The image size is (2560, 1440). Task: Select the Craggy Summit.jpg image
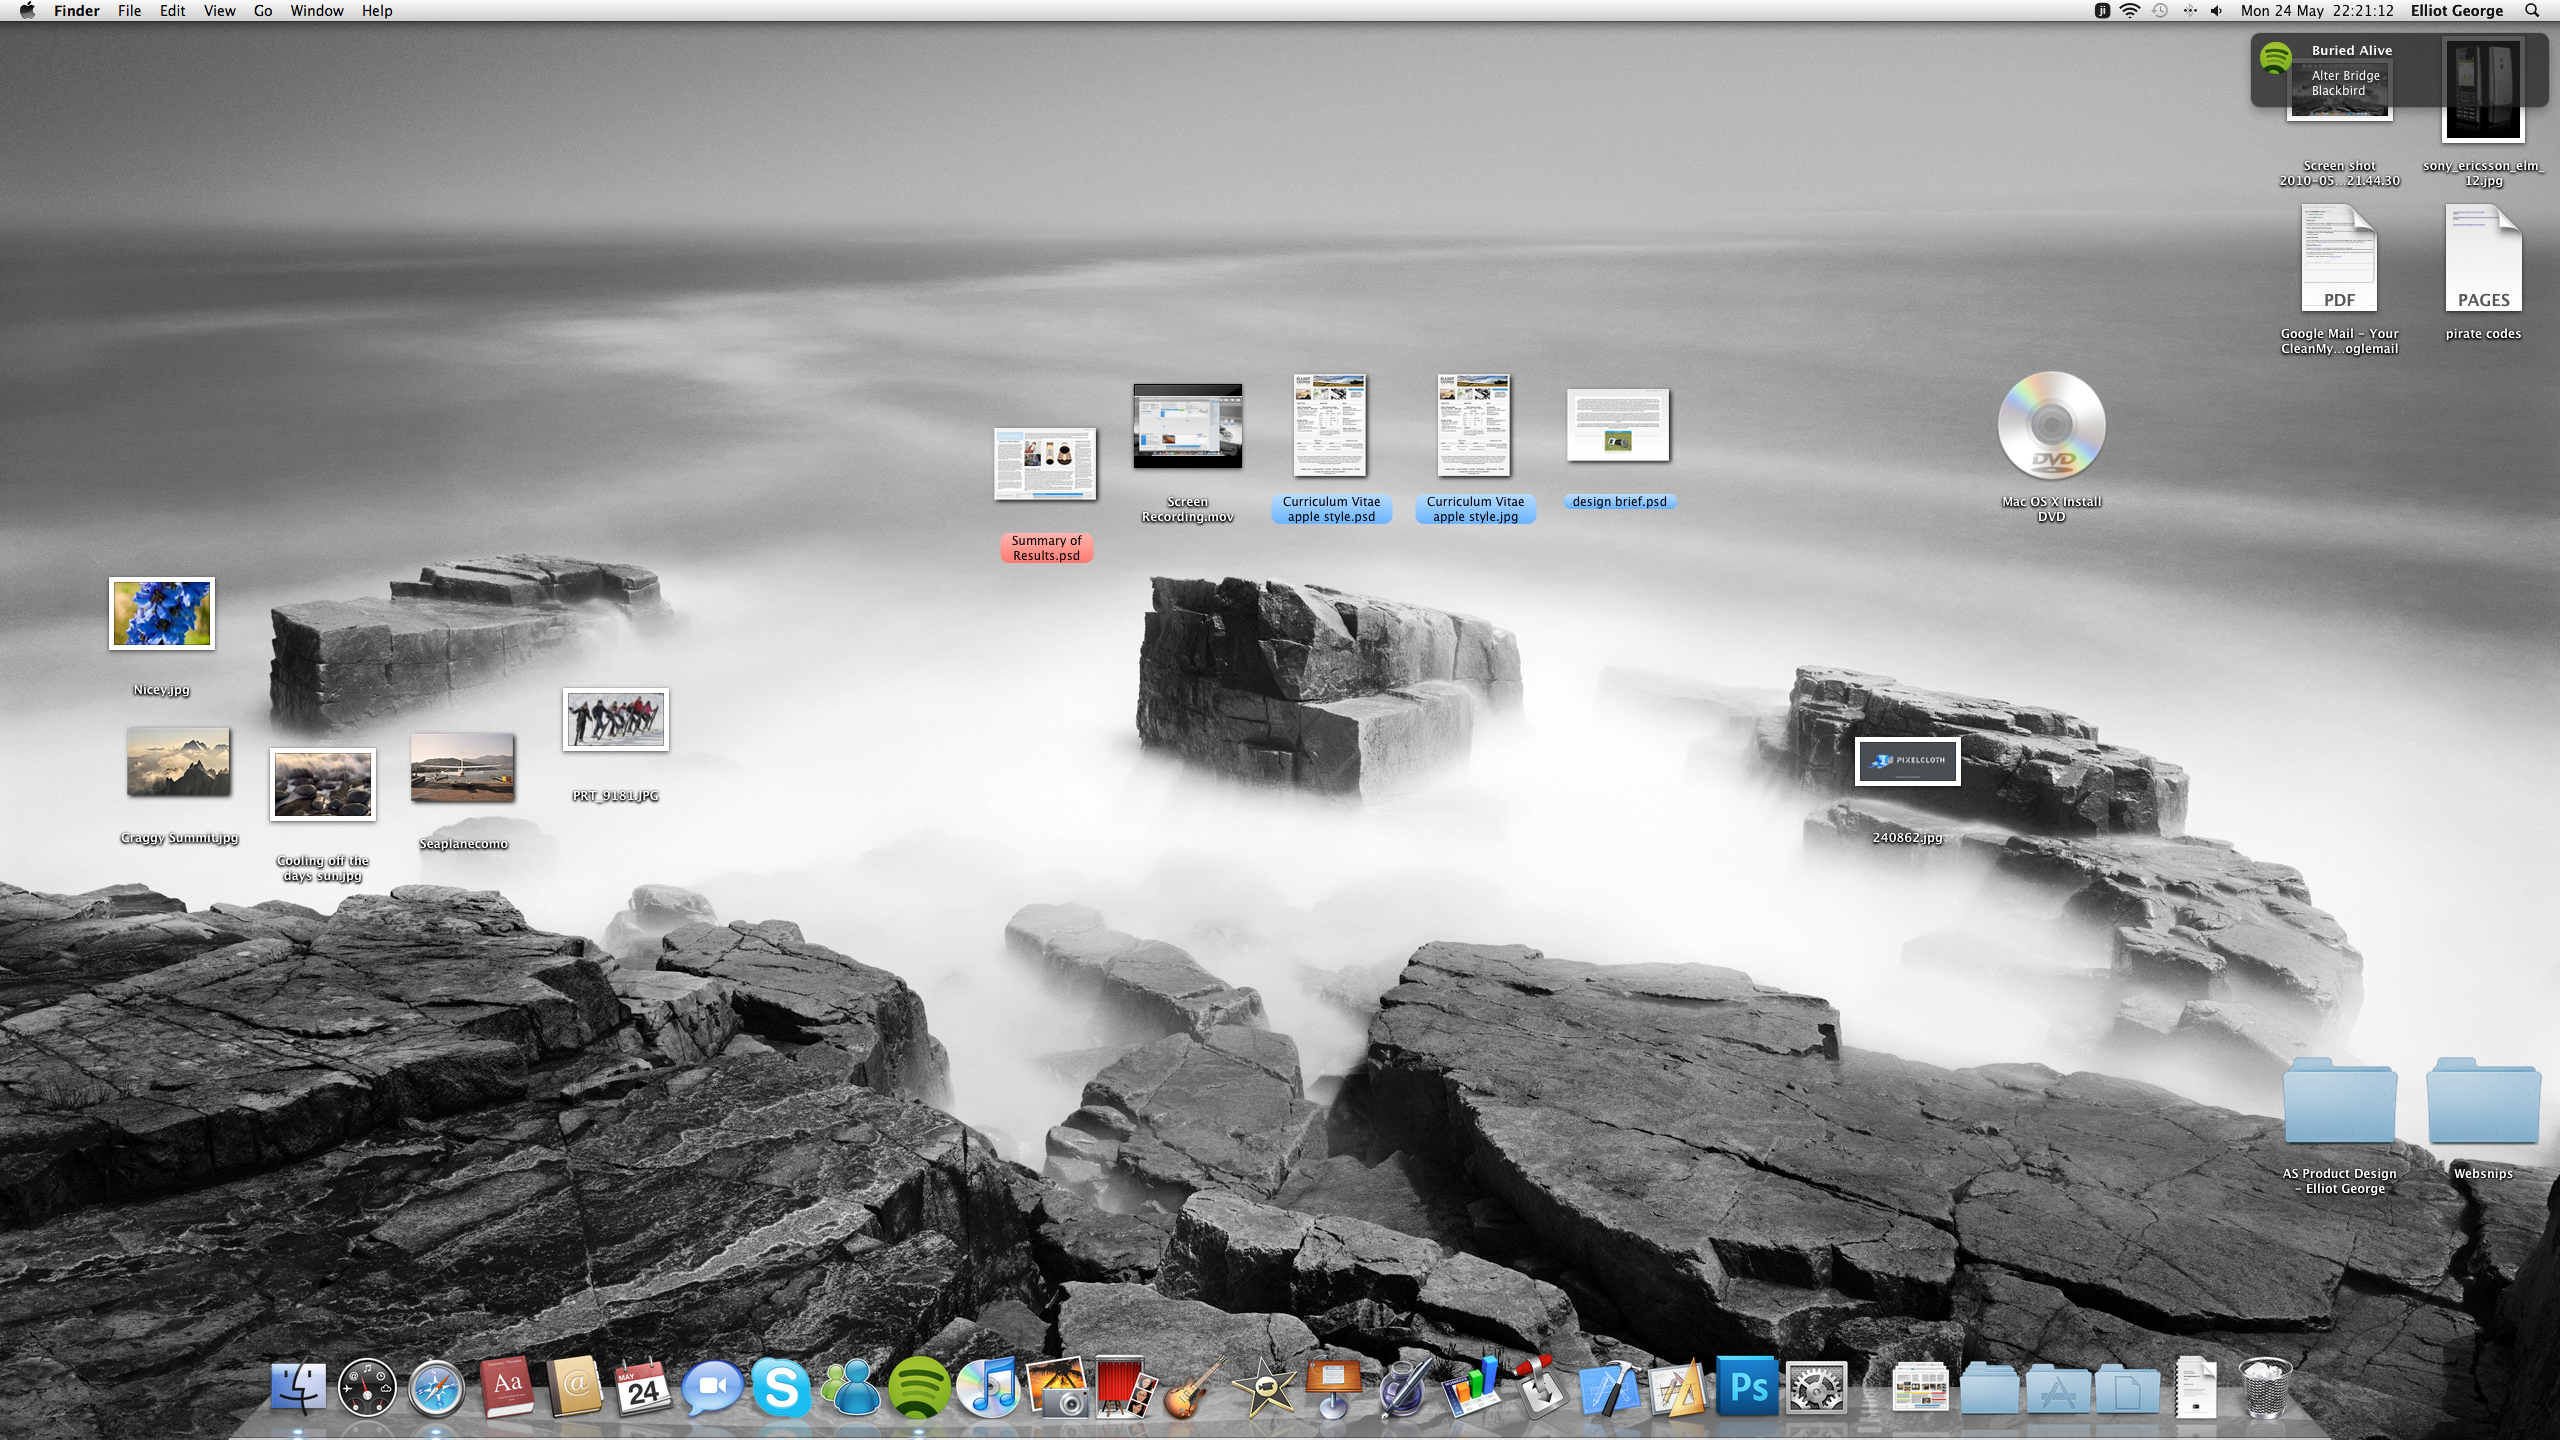tap(178, 762)
